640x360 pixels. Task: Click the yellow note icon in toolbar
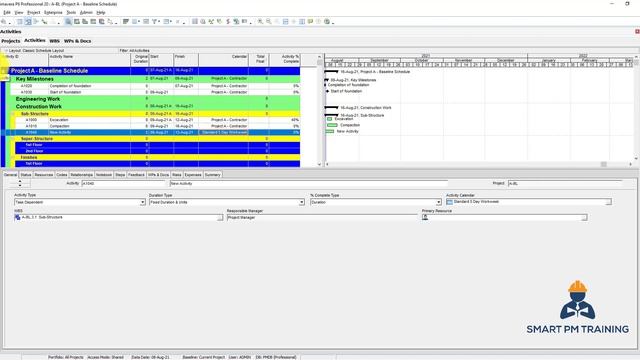310,22
